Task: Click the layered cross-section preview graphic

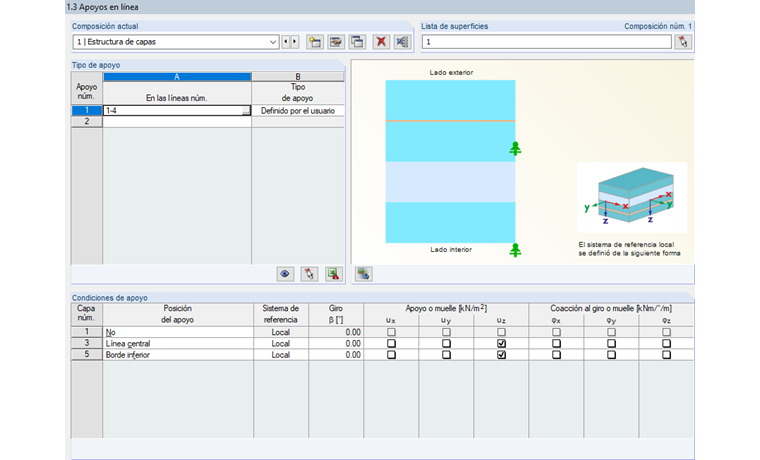Action: 450,161
